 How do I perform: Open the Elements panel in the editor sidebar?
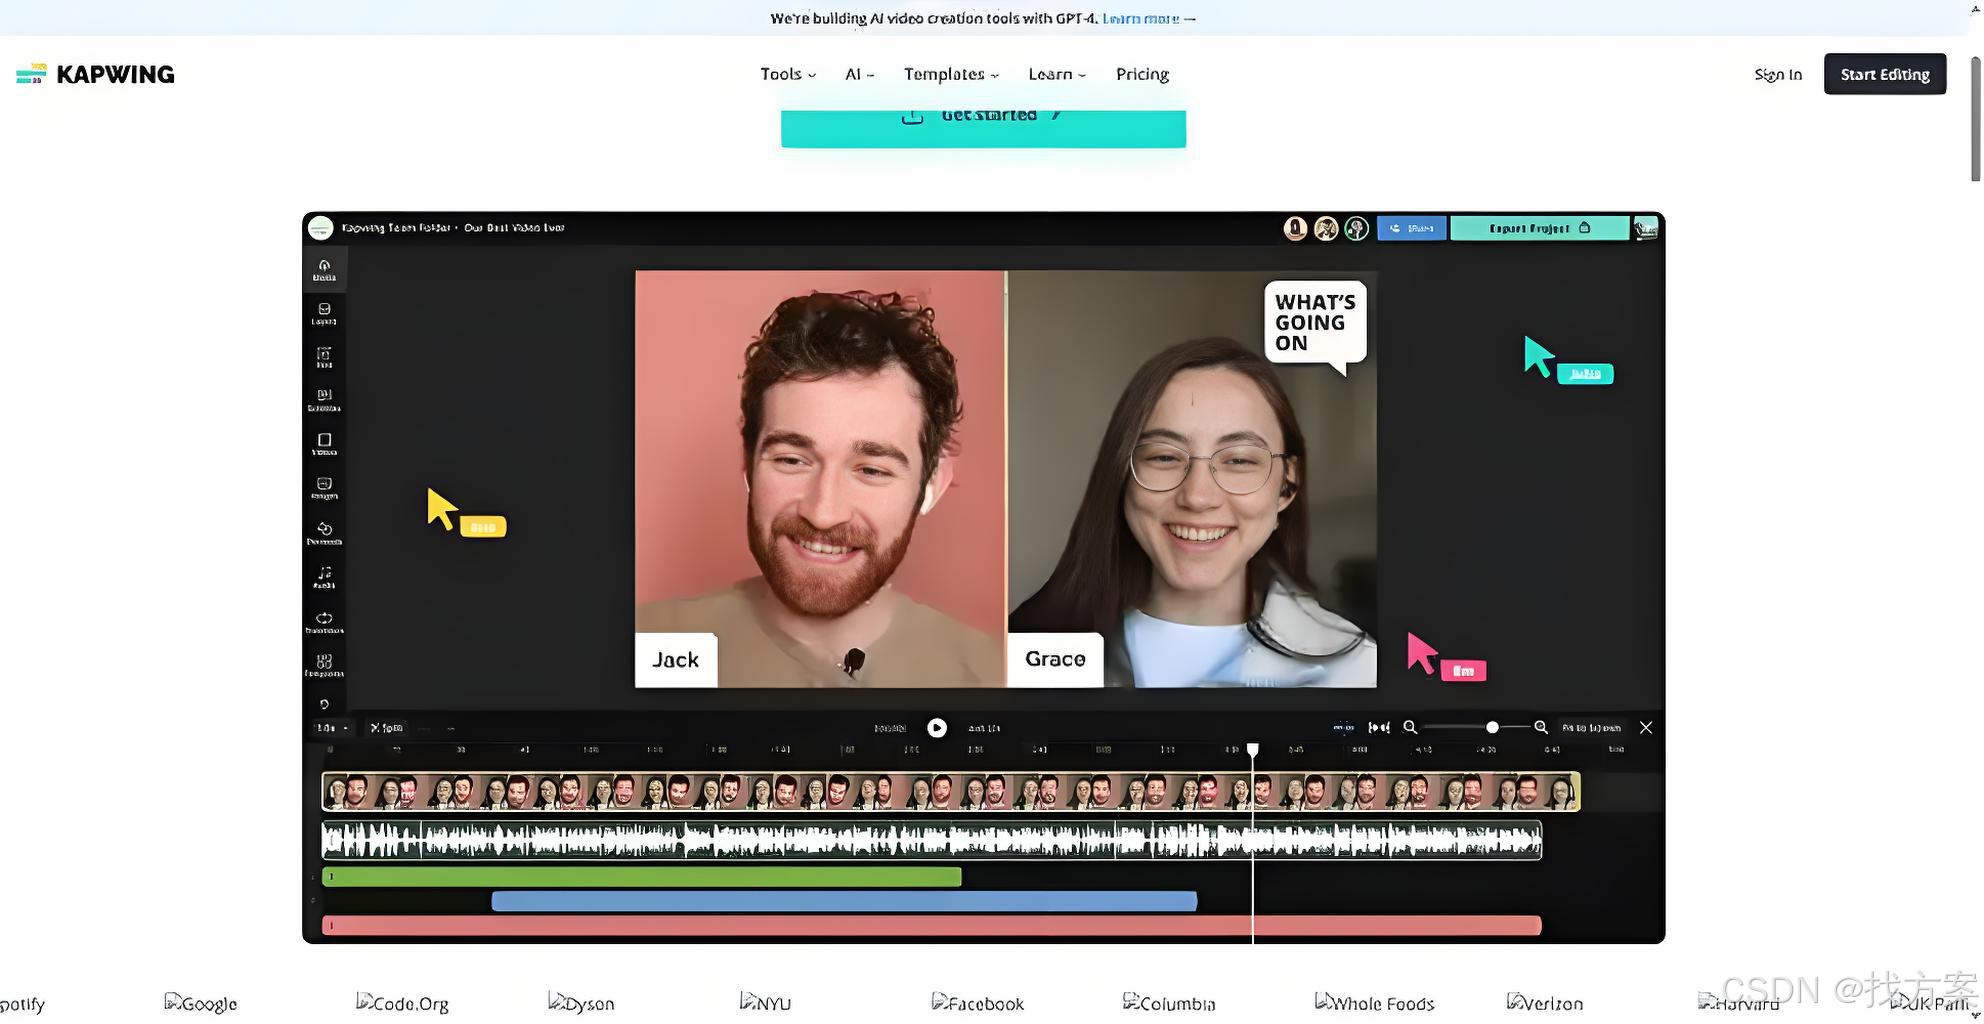(324, 533)
